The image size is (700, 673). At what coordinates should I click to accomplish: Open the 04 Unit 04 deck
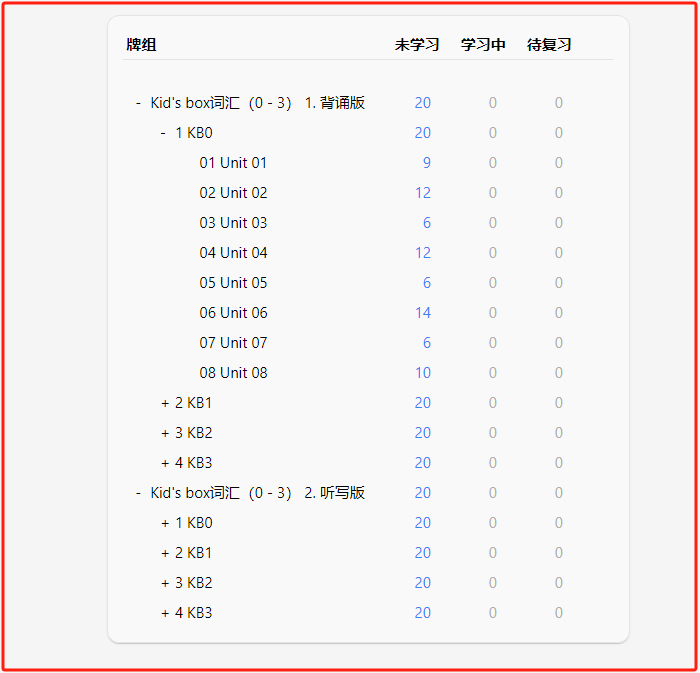[233, 253]
